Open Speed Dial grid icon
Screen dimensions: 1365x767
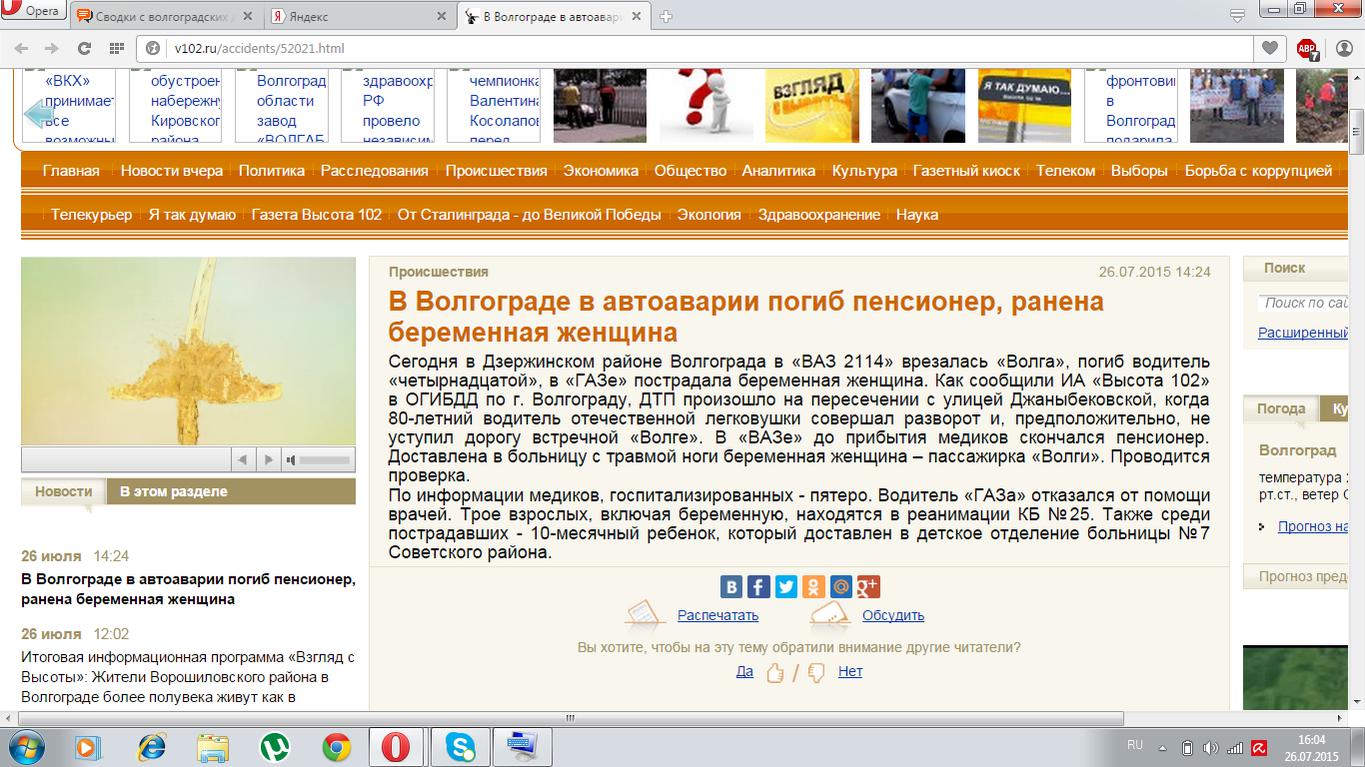pyautogui.click(x=116, y=48)
